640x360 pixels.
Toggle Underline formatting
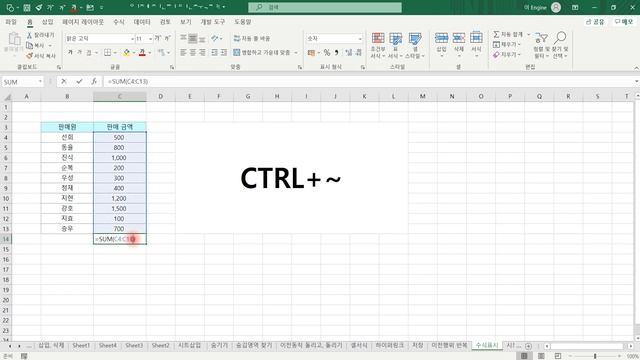pyautogui.click(x=89, y=53)
